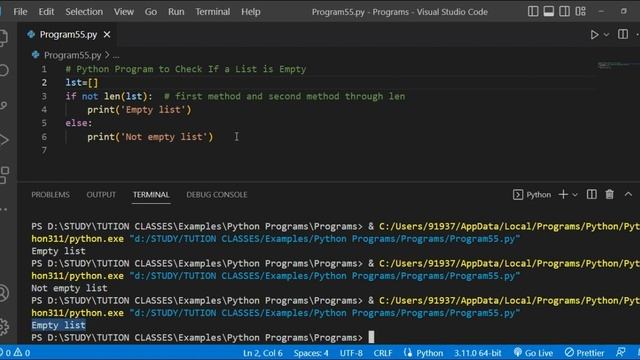Click line number 3 in the gutter

tap(44, 96)
